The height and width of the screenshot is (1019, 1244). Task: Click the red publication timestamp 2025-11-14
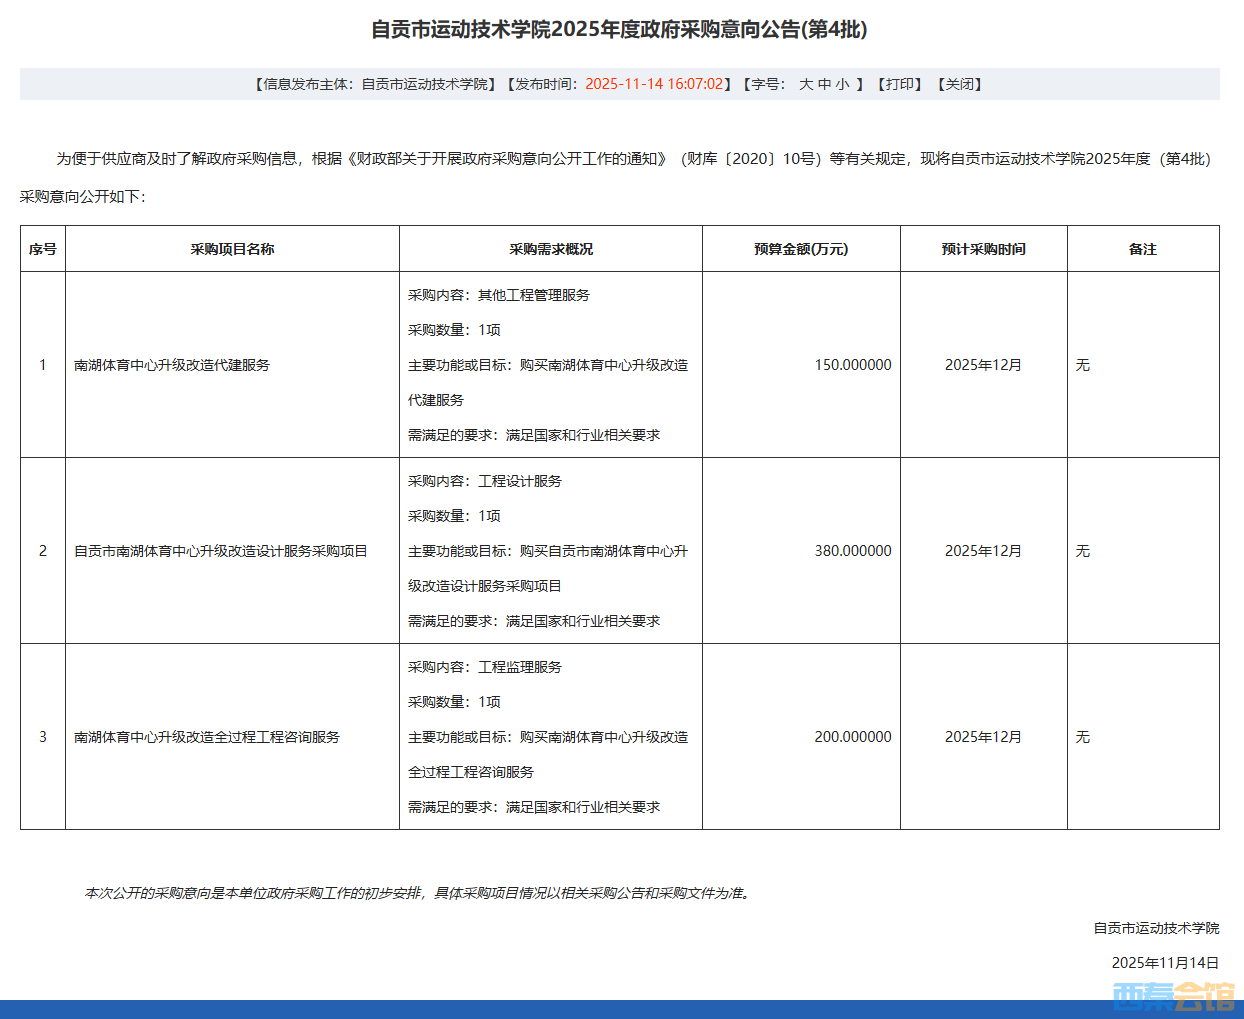[653, 84]
